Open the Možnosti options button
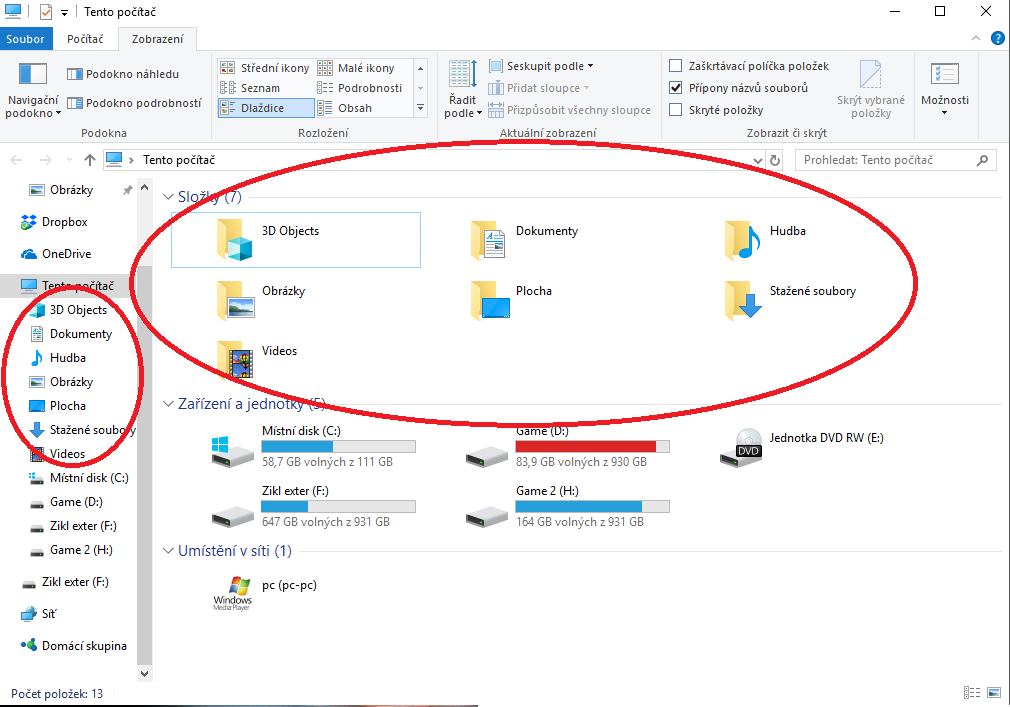This screenshot has width=1010, height=707. (944, 88)
